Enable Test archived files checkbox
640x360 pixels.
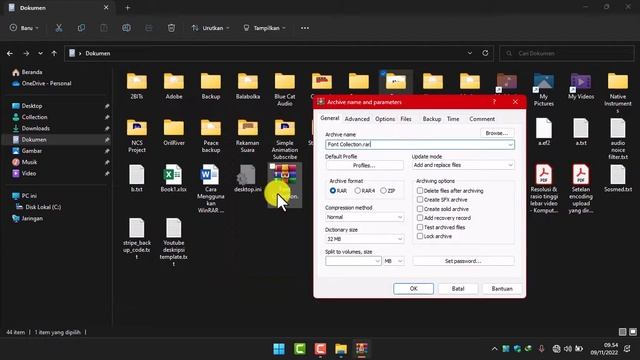[x=420, y=227]
